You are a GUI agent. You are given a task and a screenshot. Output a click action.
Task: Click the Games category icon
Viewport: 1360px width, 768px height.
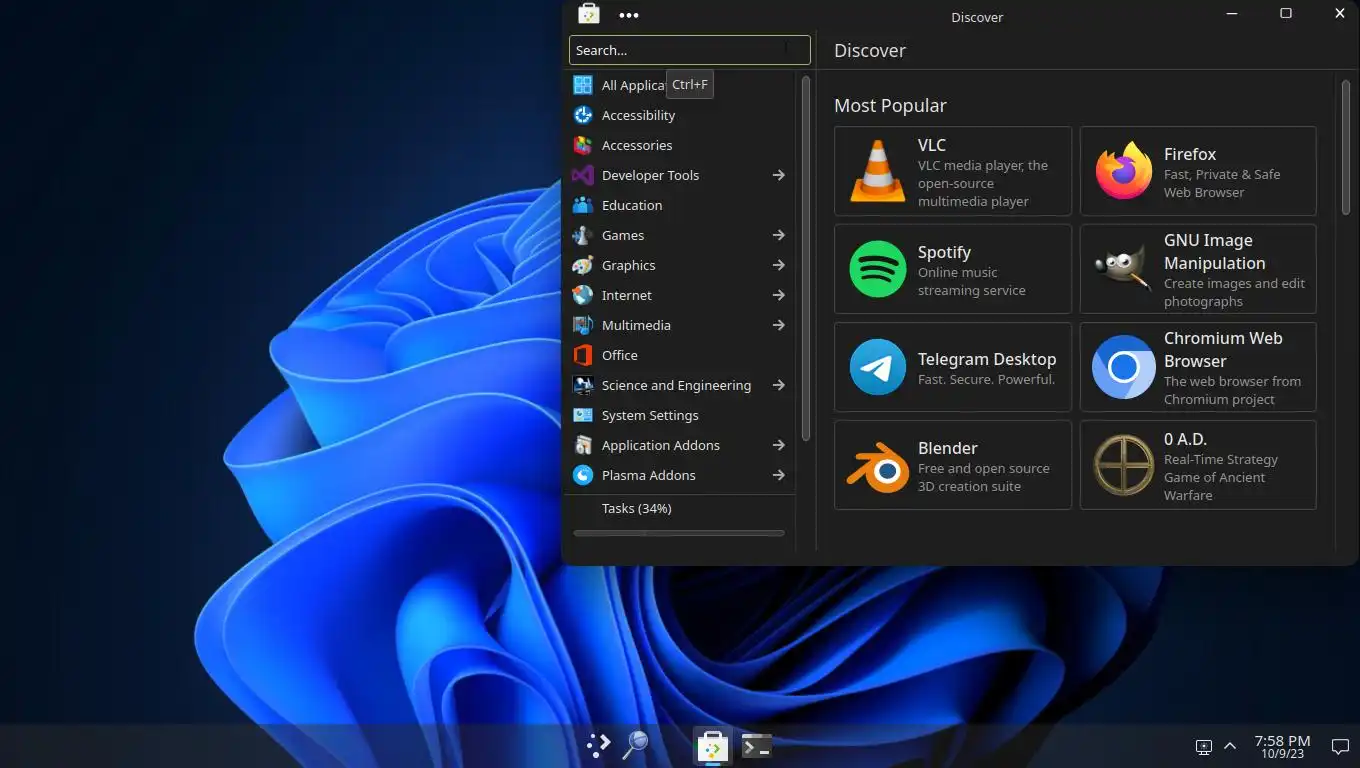tap(583, 235)
